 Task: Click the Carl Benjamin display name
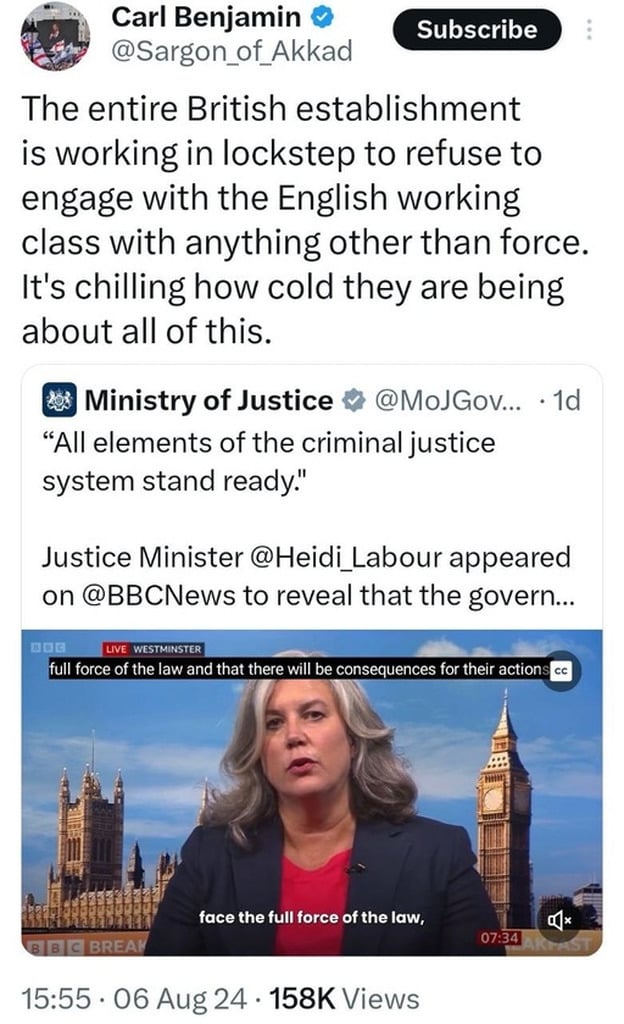[x=206, y=17]
